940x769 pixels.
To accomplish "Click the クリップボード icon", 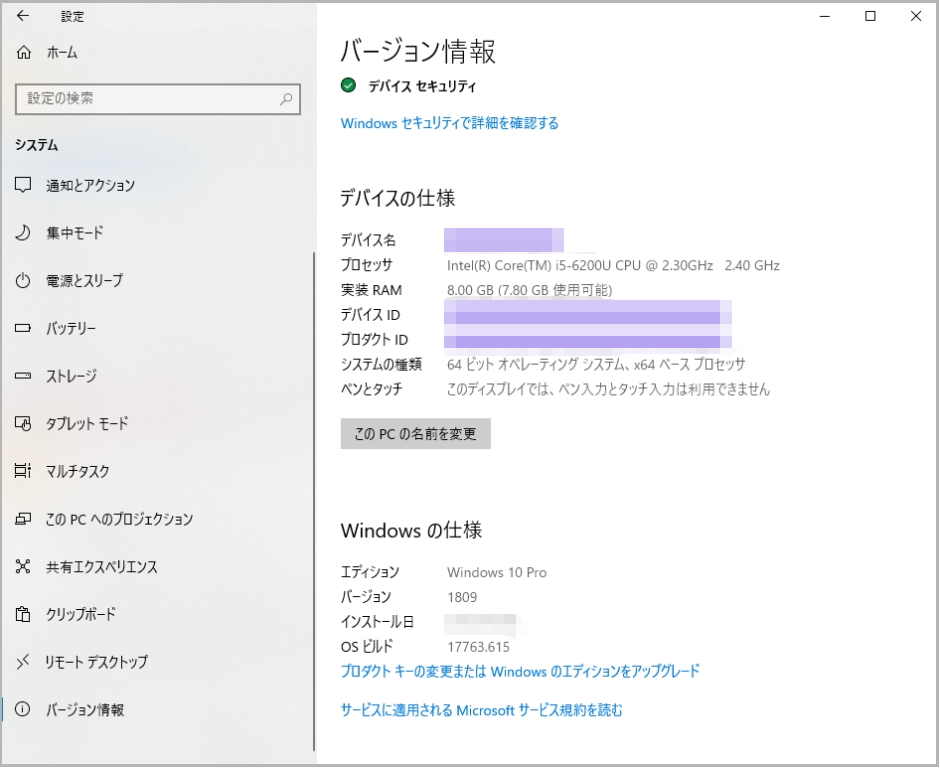I will point(23,614).
